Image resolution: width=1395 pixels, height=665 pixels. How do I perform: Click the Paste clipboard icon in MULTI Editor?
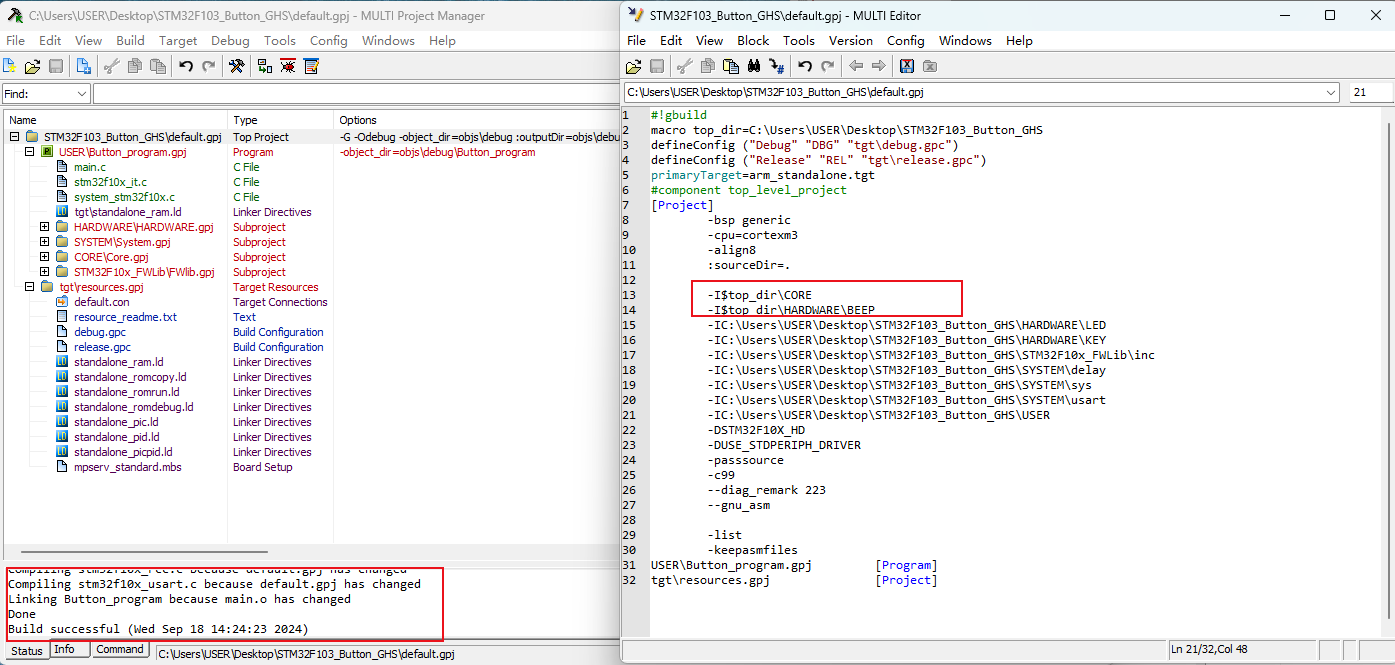[x=731, y=66]
